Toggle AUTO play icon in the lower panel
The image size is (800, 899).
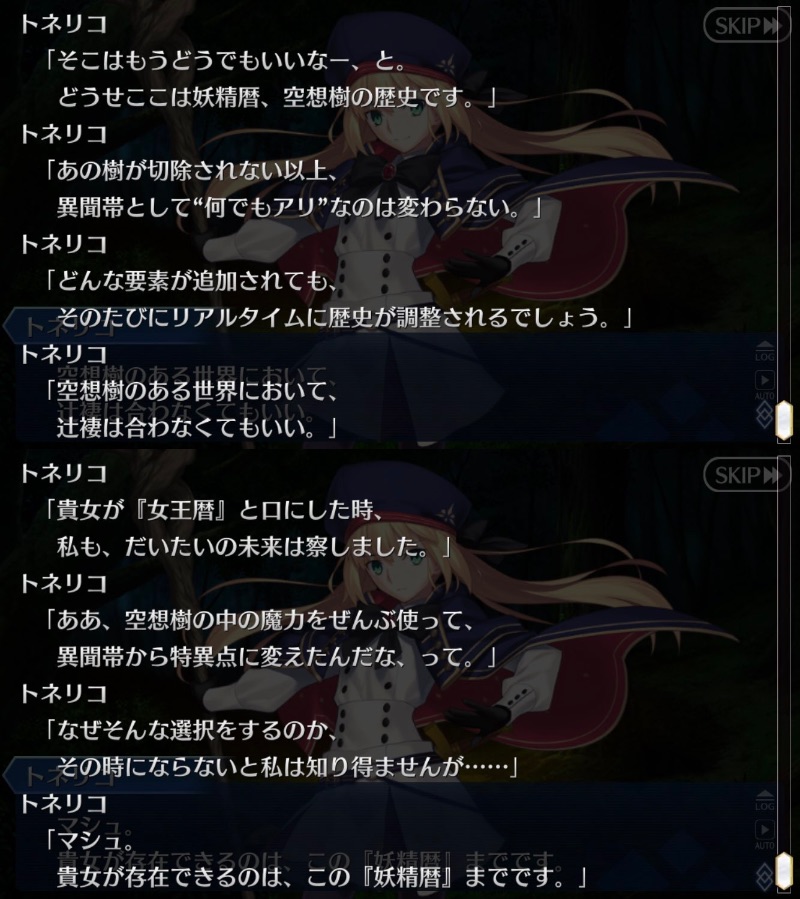click(x=764, y=834)
